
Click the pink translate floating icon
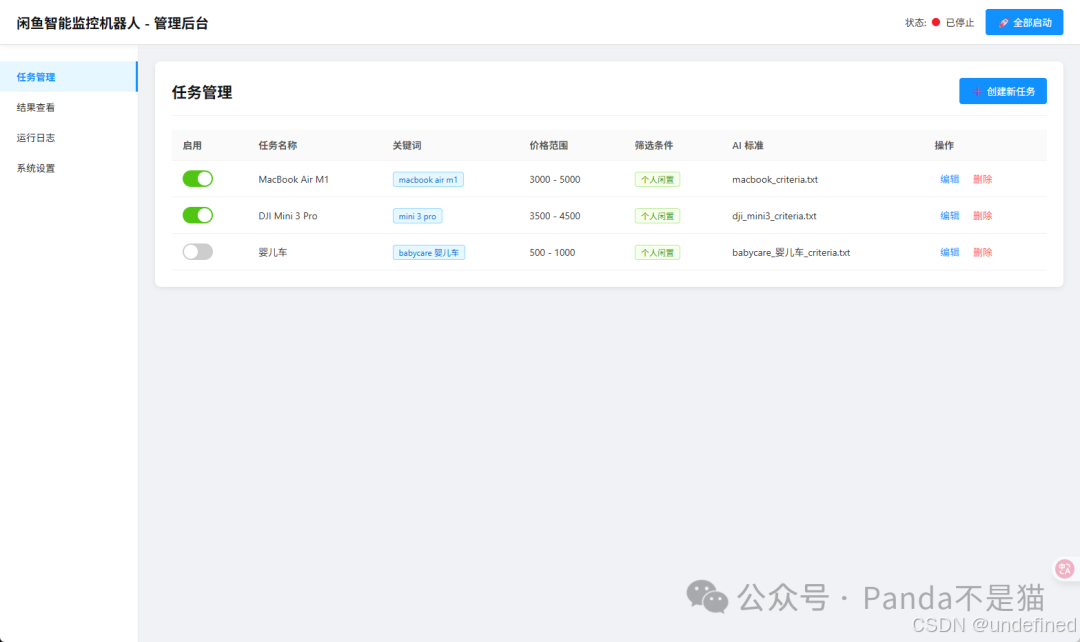pyautogui.click(x=1065, y=569)
